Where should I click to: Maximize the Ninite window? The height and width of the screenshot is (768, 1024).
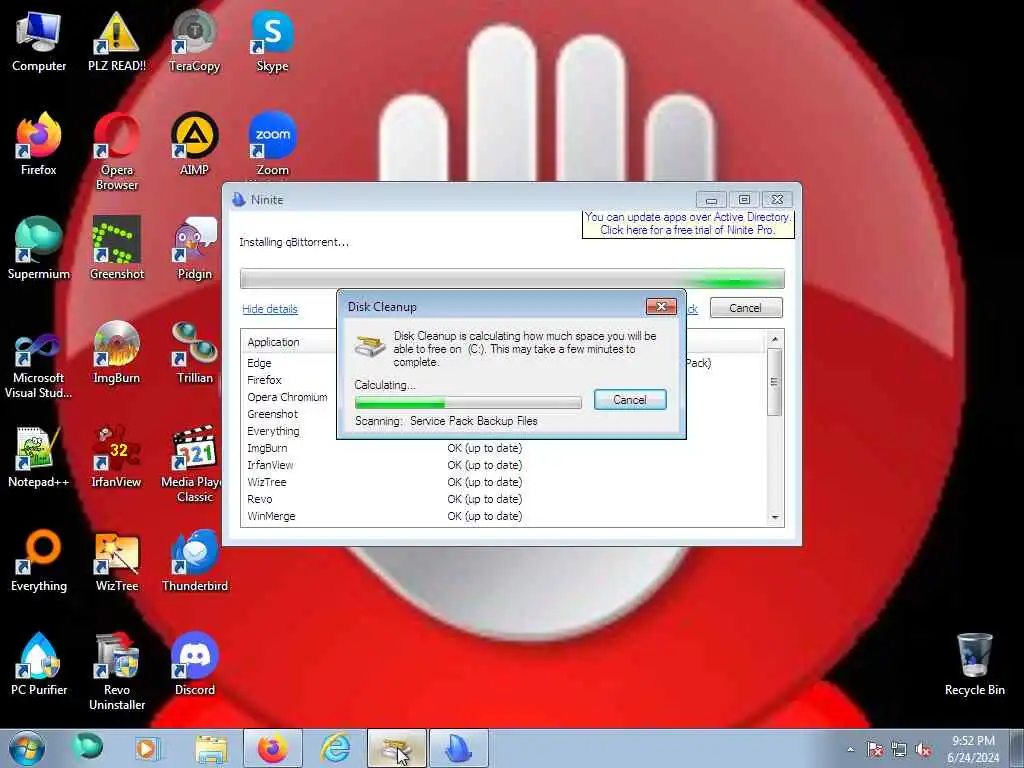pos(744,199)
